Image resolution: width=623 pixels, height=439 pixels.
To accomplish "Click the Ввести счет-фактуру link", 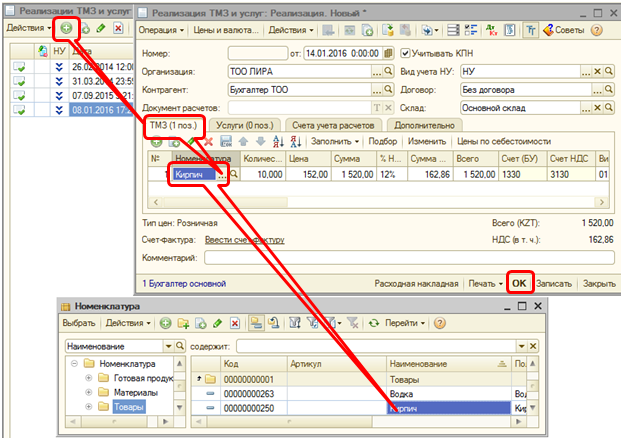I will click(x=244, y=240).
